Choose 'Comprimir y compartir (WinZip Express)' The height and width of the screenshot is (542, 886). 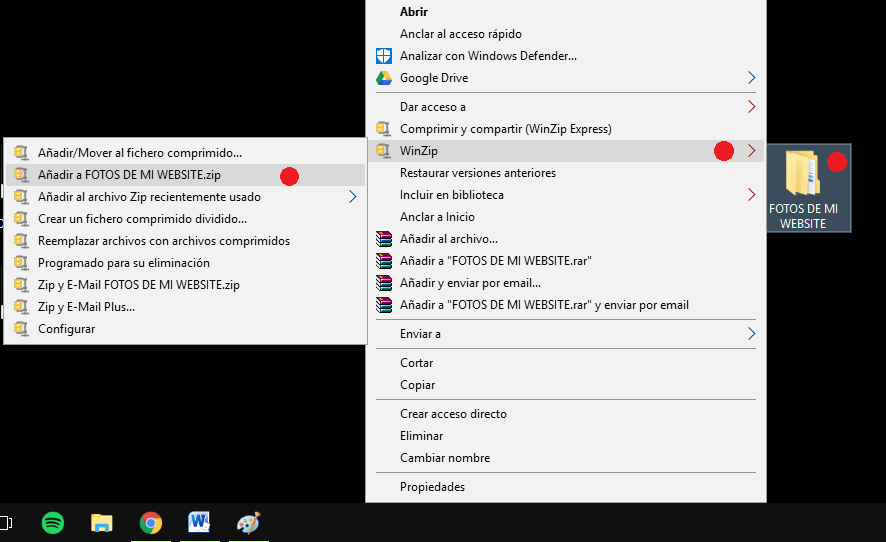(505, 129)
